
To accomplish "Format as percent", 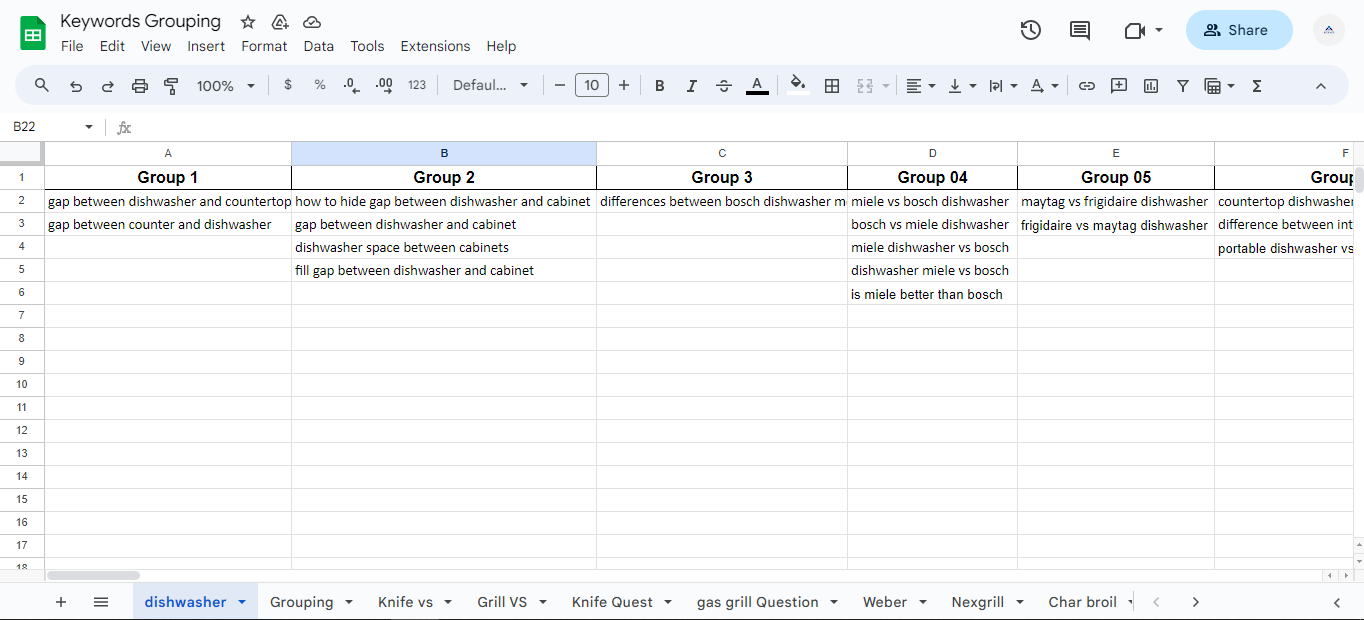I will (x=320, y=85).
